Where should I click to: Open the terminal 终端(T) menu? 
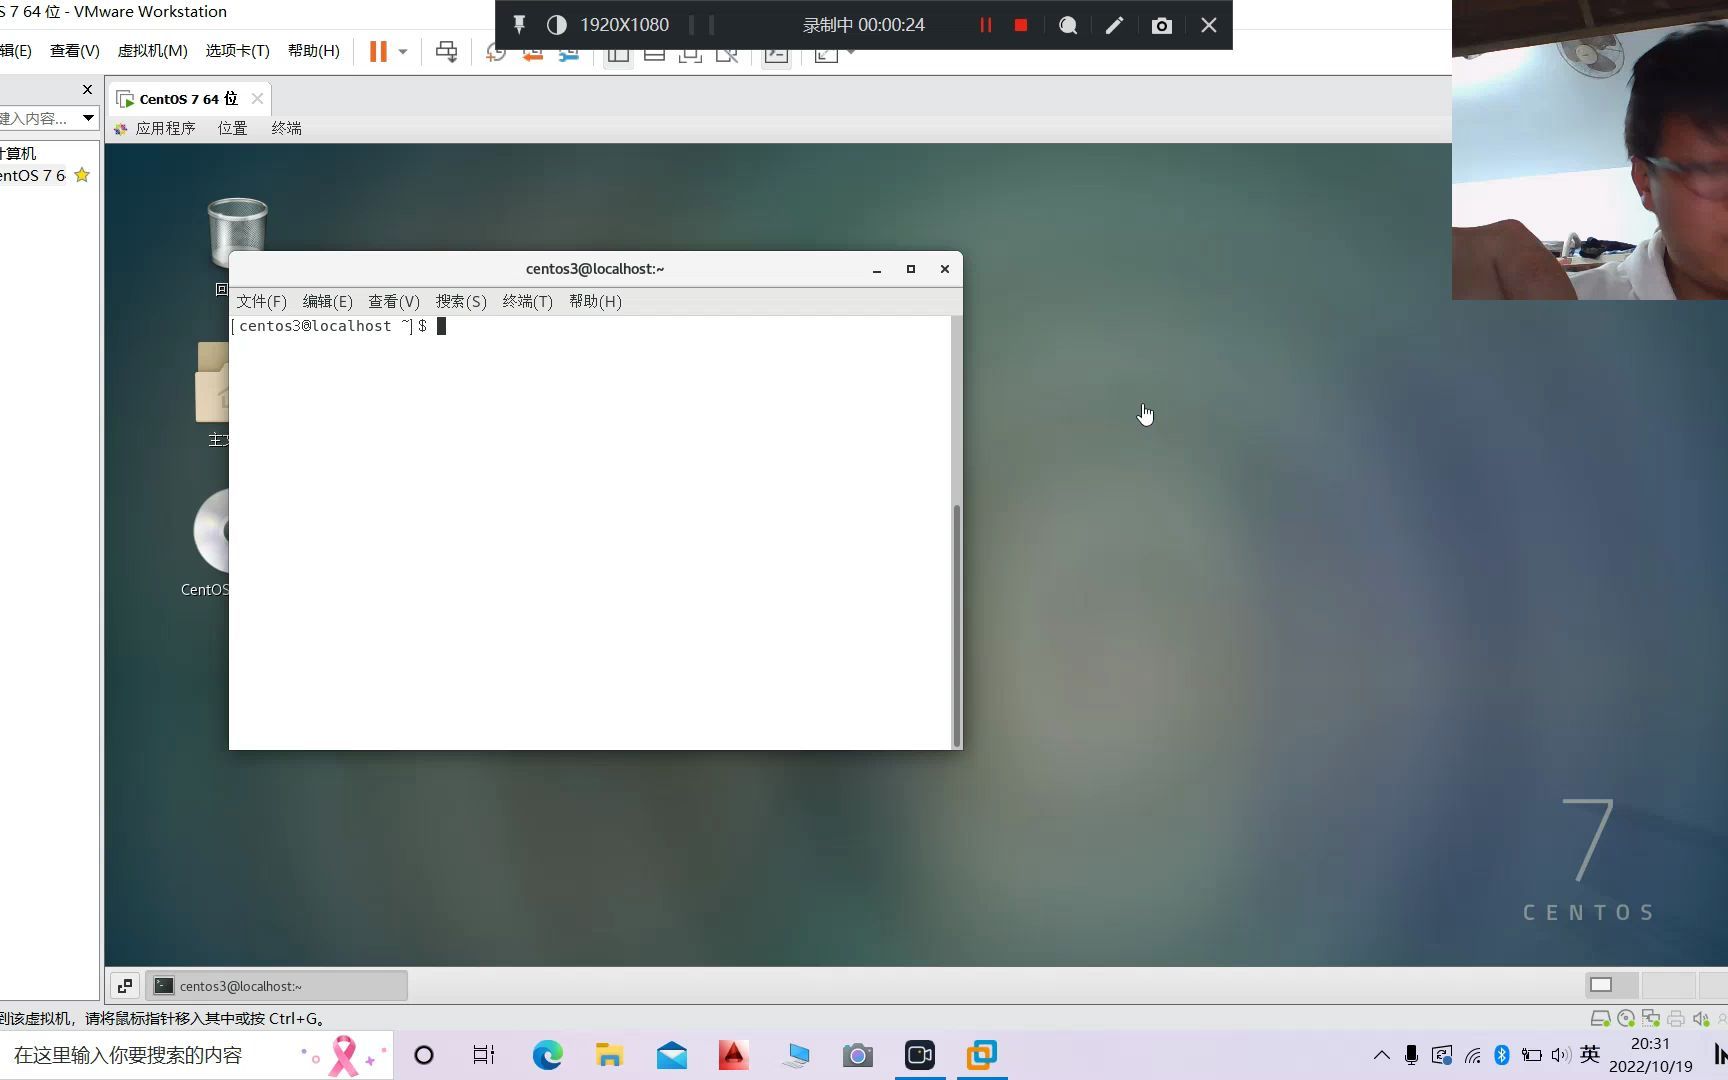[x=527, y=301]
